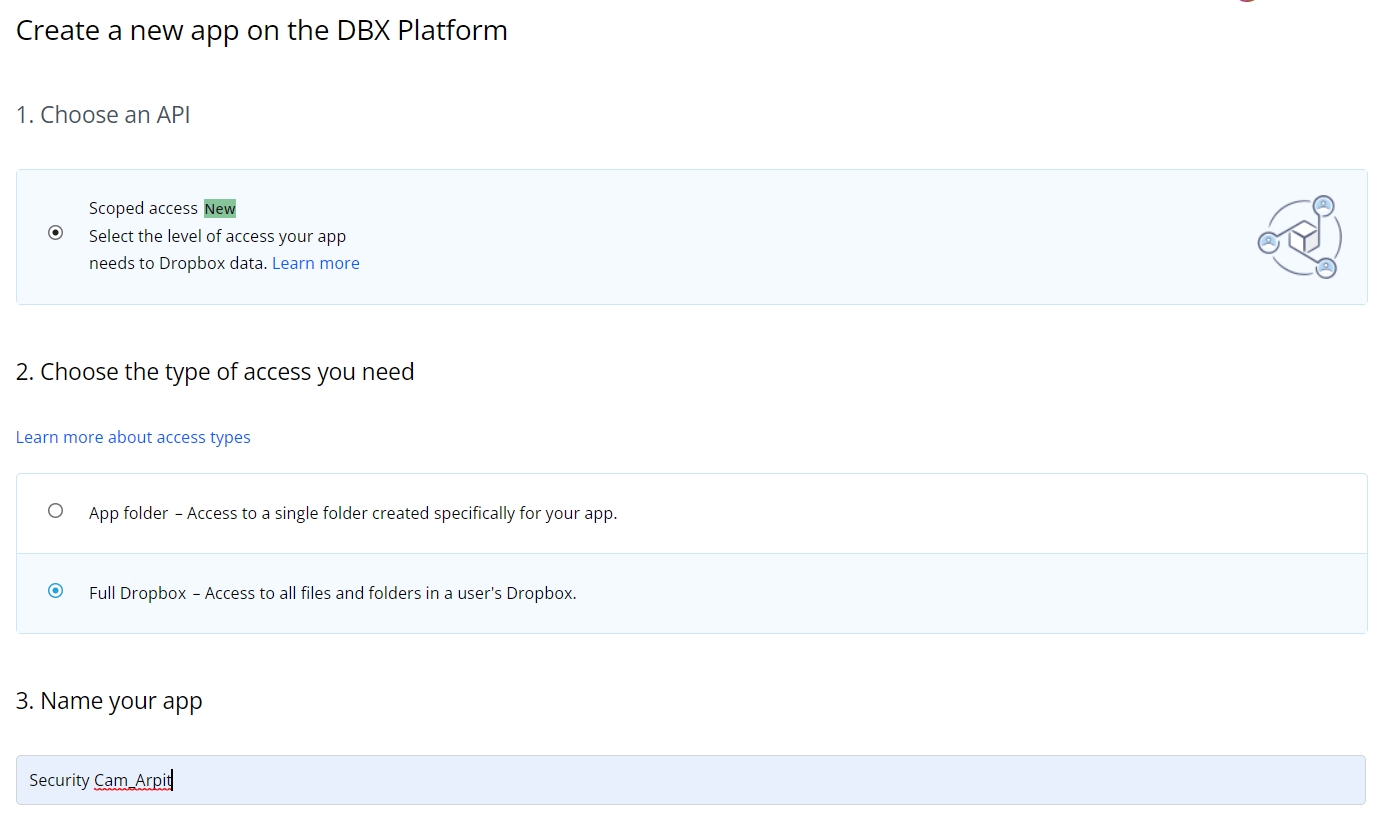Click the green New badge
Image resolution: width=1387 pixels, height=816 pixels.
click(x=220, y=208)
